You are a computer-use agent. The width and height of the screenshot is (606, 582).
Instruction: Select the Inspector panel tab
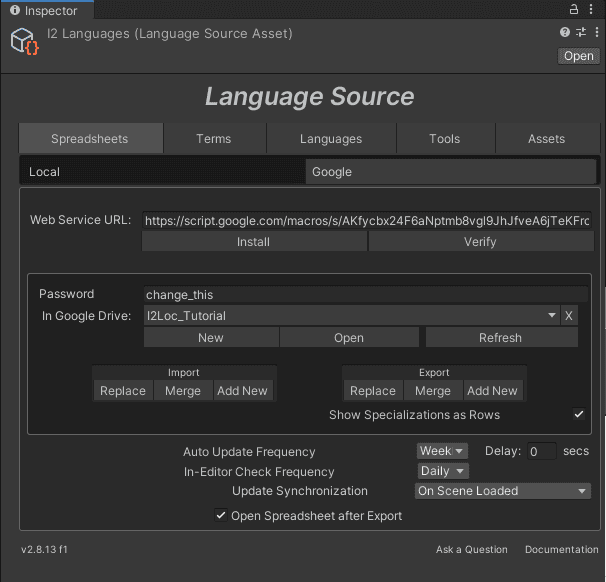click(47, 10)
